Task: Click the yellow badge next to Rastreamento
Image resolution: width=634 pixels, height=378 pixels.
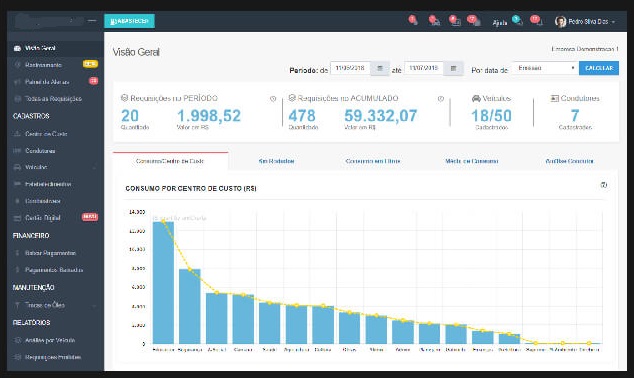Action: click(x=90, y=64)
